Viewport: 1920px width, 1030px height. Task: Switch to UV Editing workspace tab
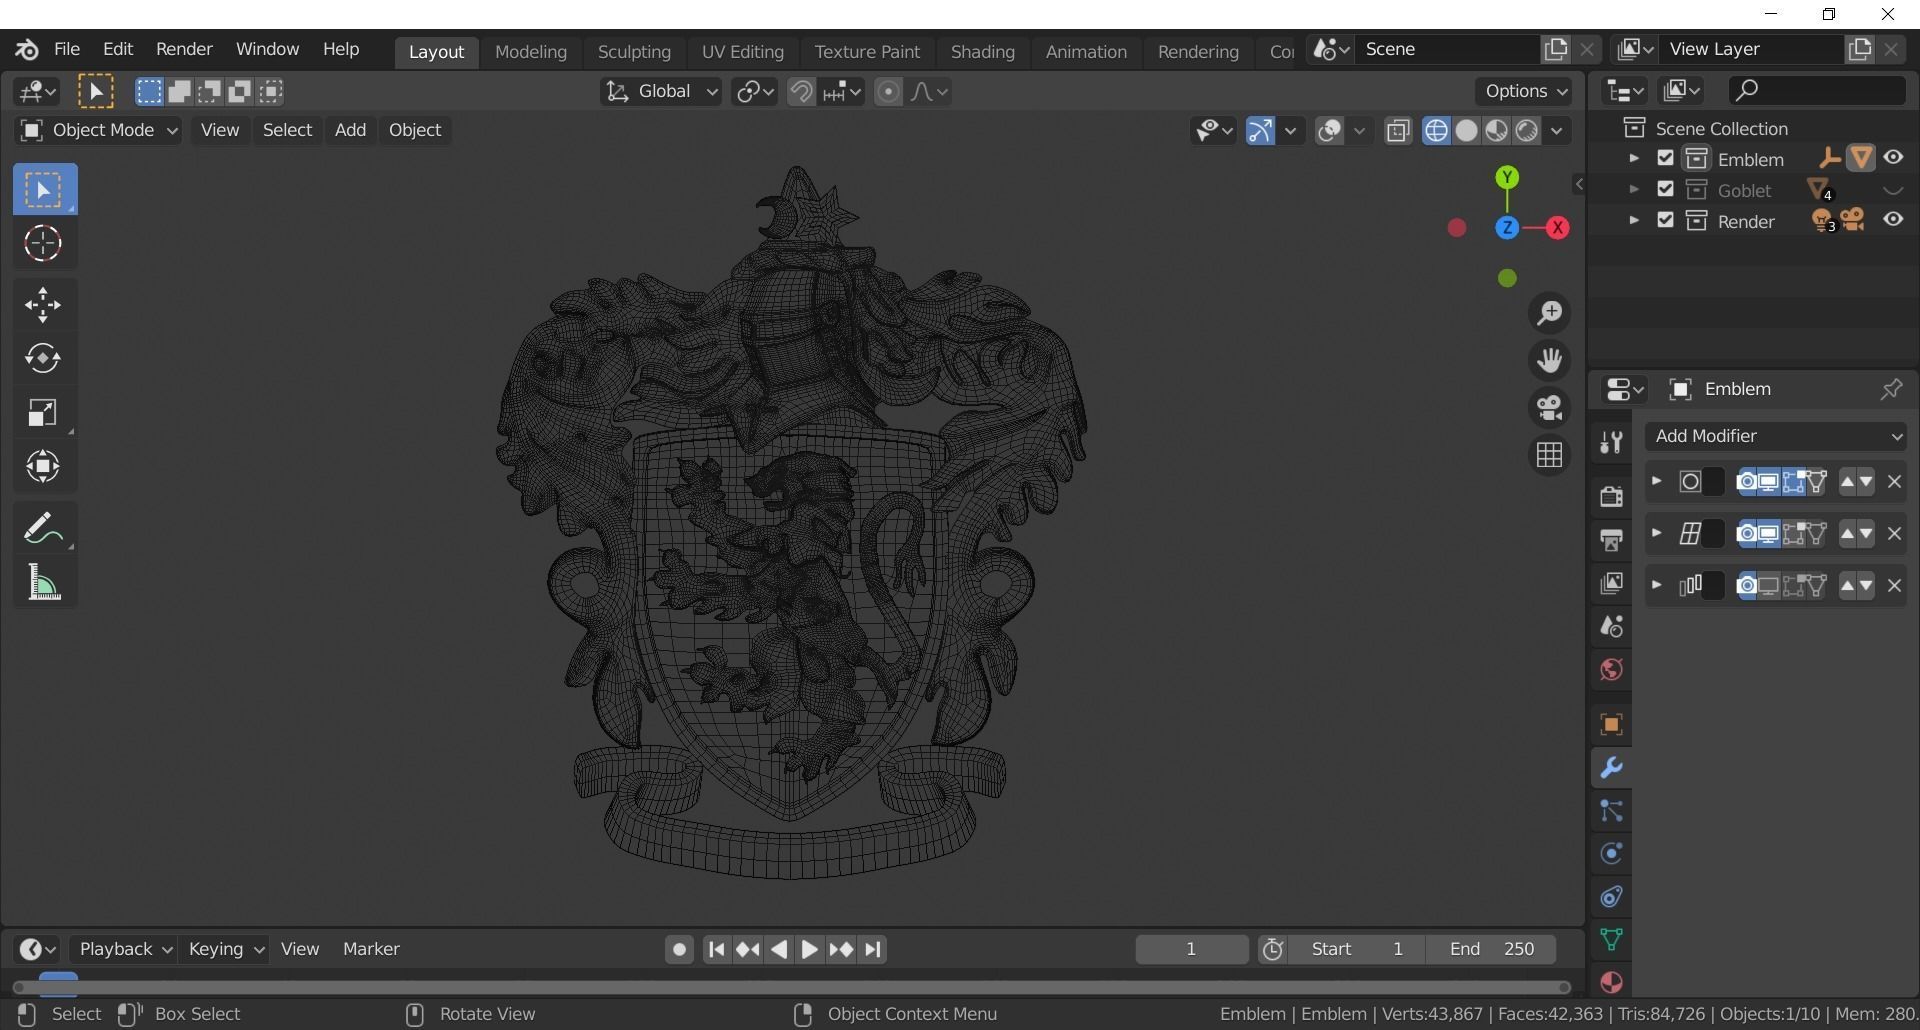click(742, 52)
